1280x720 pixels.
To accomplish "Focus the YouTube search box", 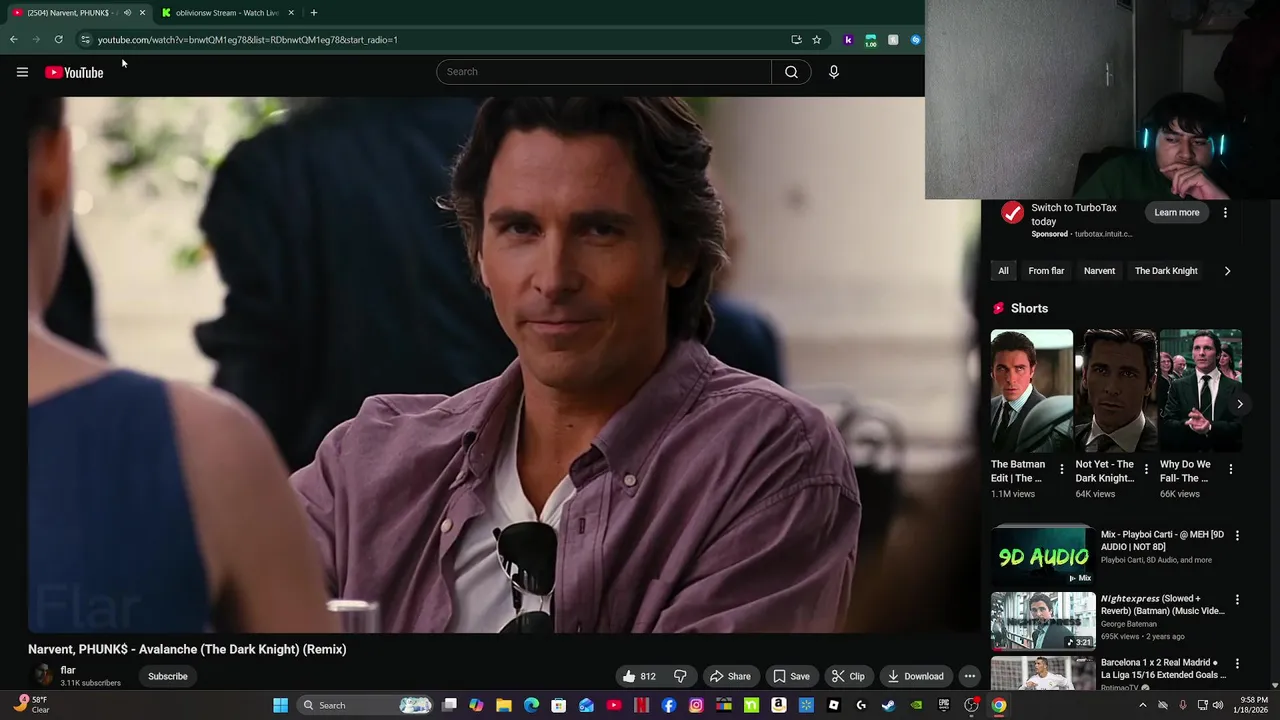I will [604, 72].
